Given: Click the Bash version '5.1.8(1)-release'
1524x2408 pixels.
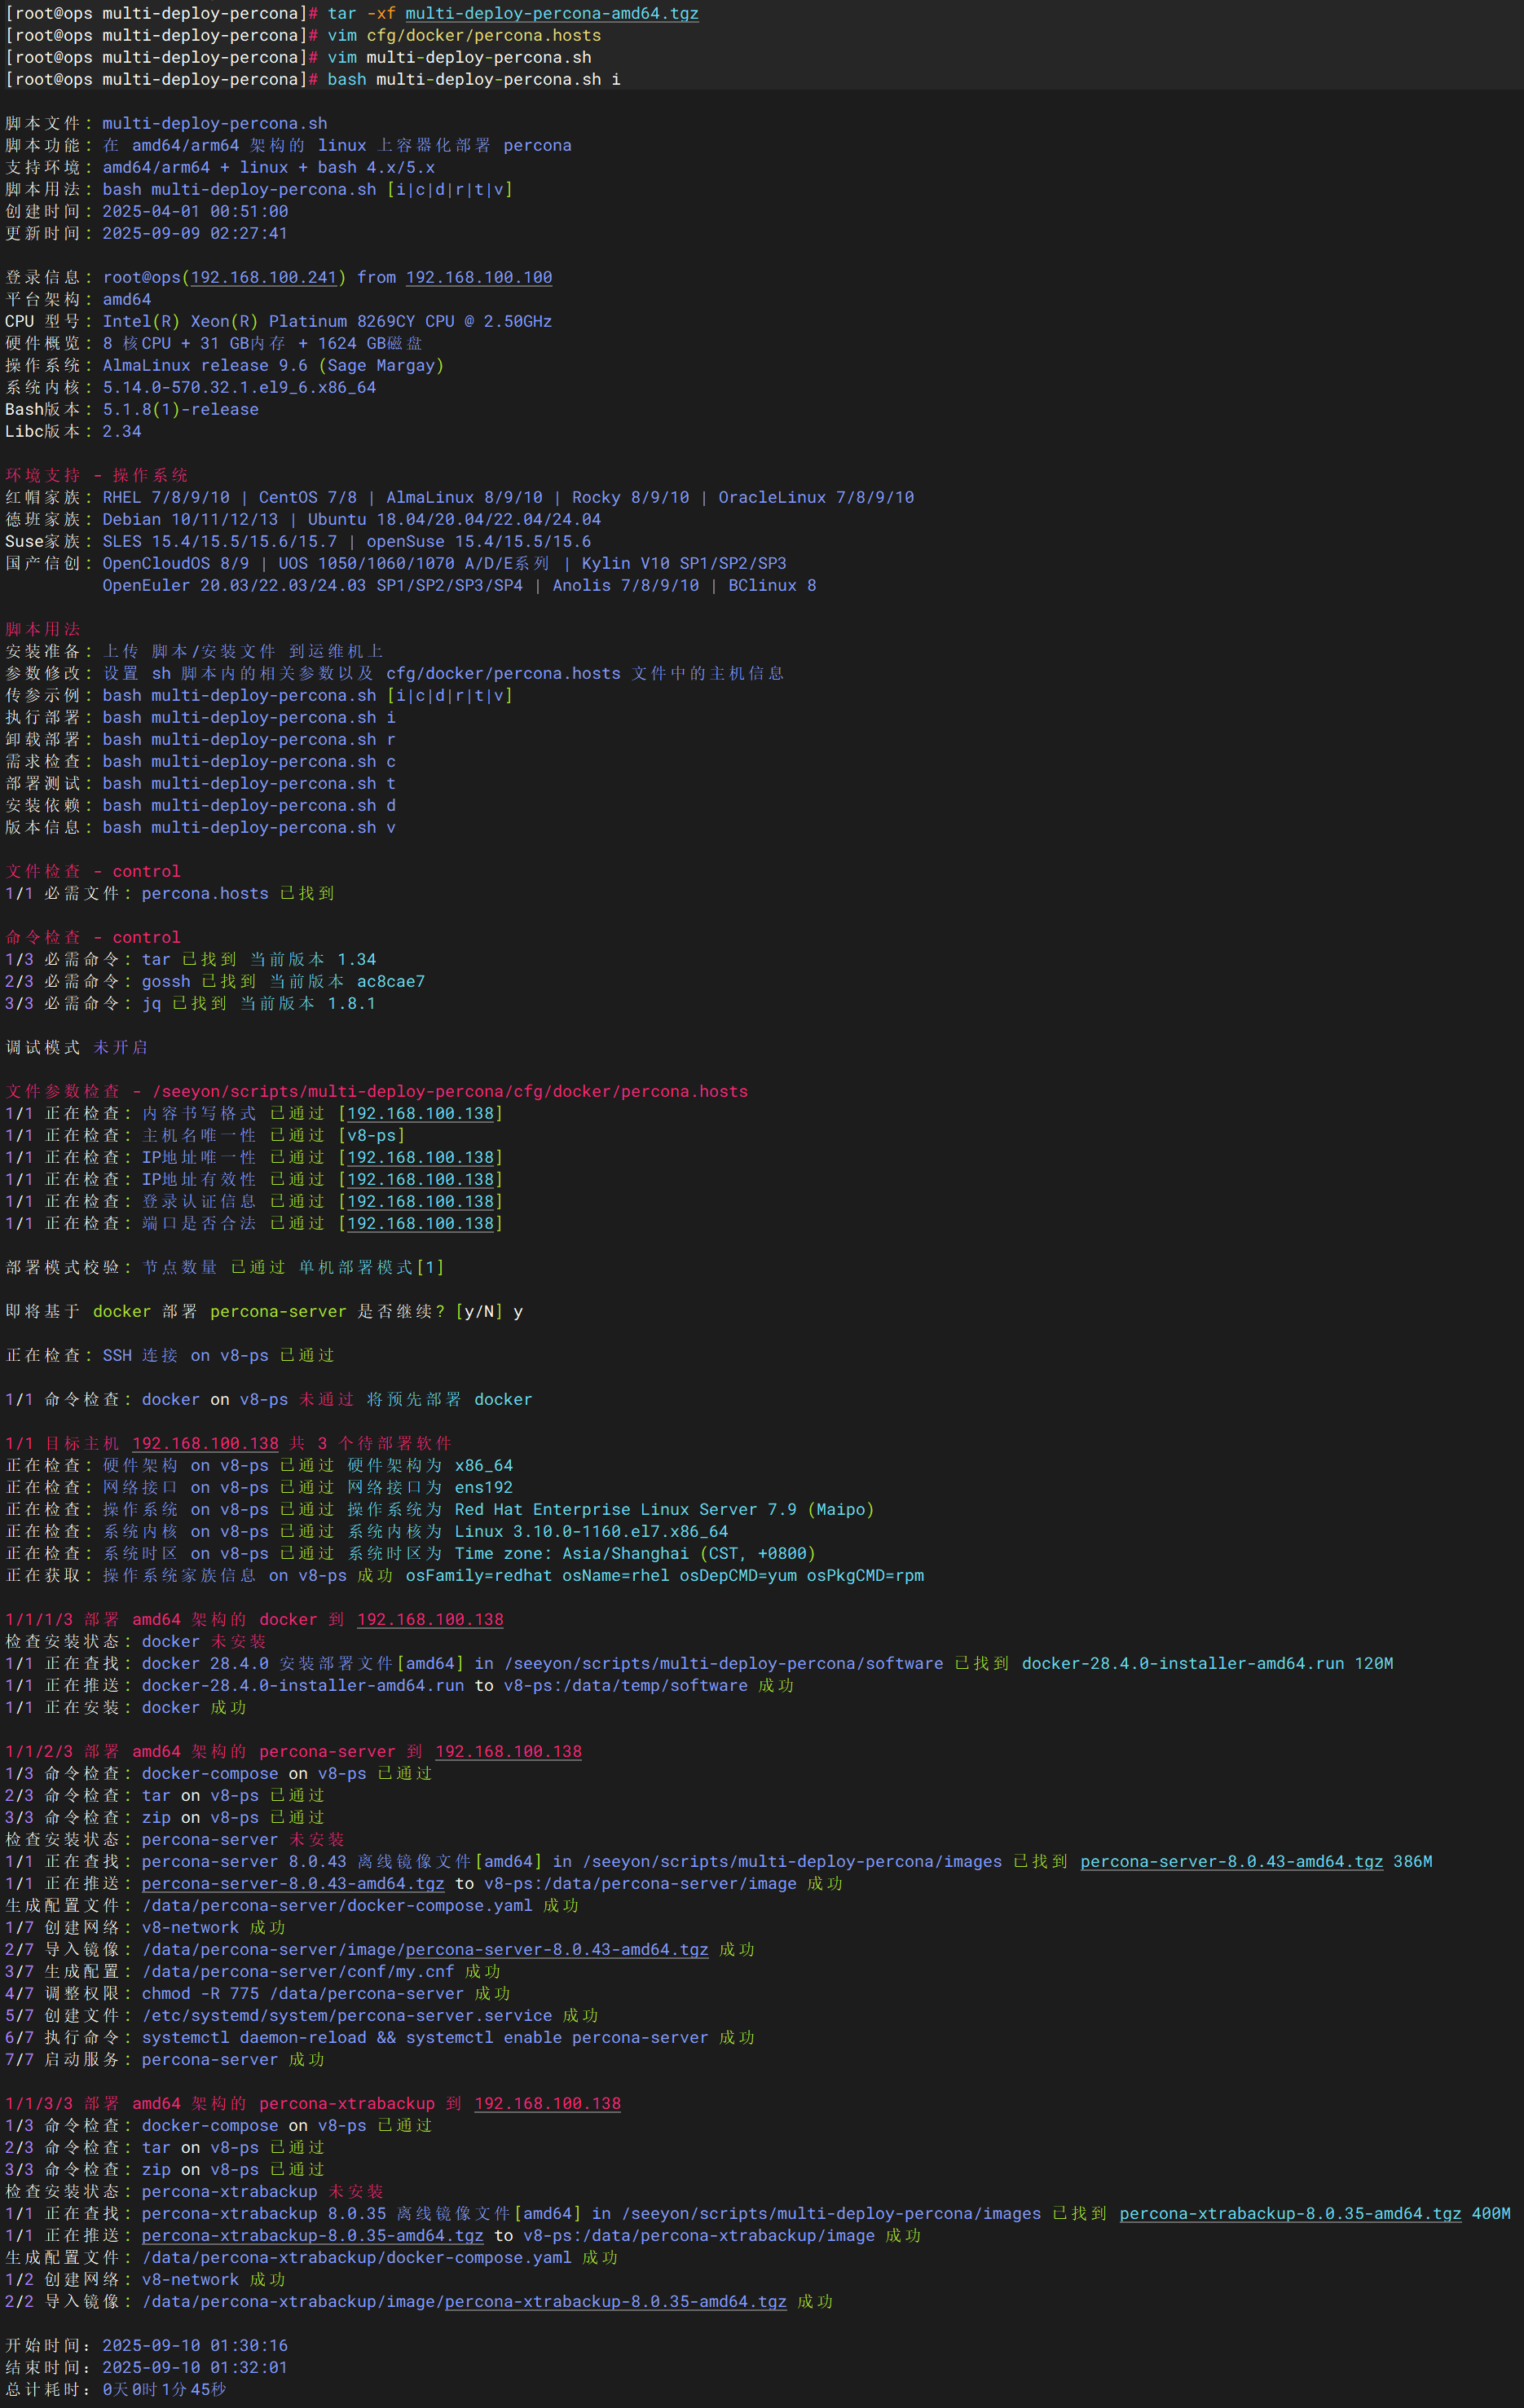Looking at the screenshot, I should coord(180,410).
